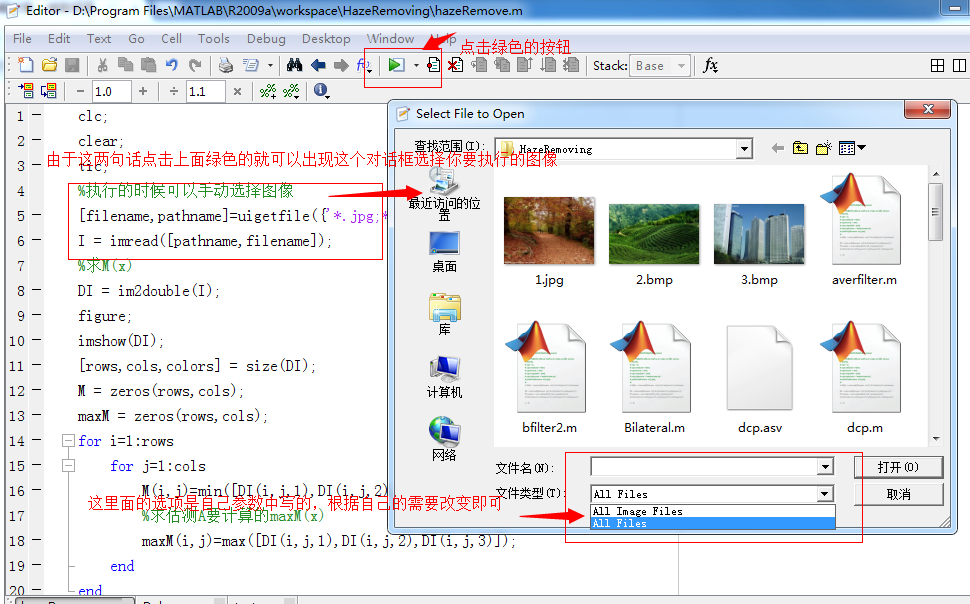Go to 库 libraries location
This screenshot has height=604, width=970.
point(444,314)
